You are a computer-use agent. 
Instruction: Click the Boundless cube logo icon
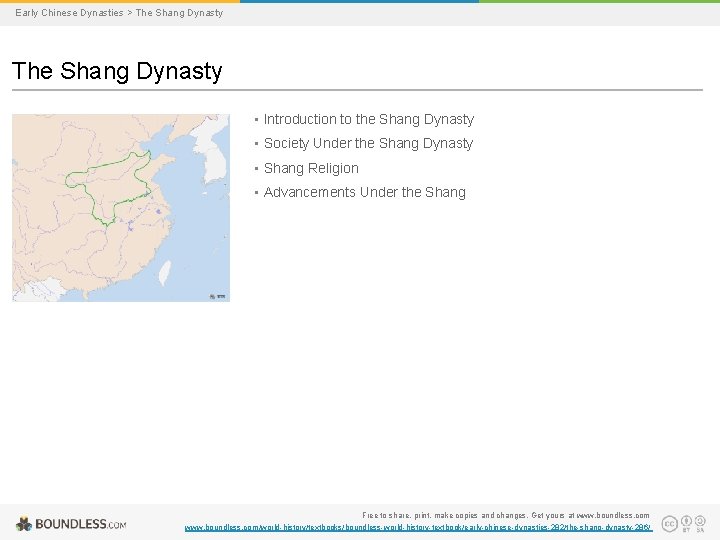pyautogui.click(x=24, y=524)
